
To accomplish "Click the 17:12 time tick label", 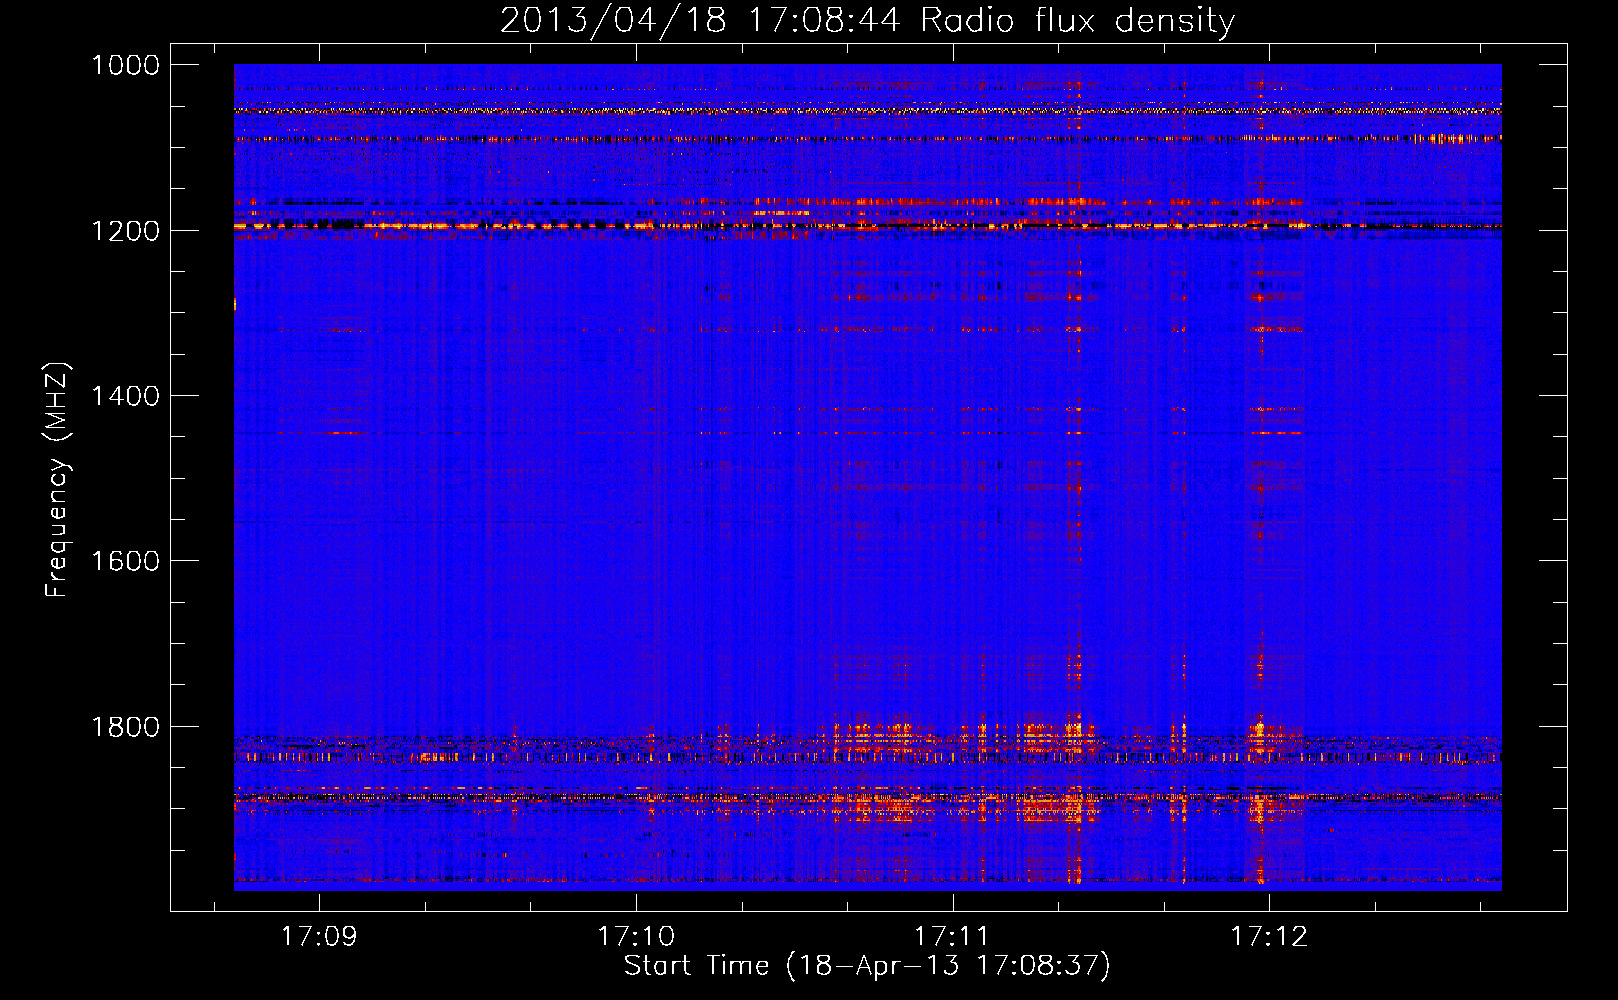I will (1269, 937).
